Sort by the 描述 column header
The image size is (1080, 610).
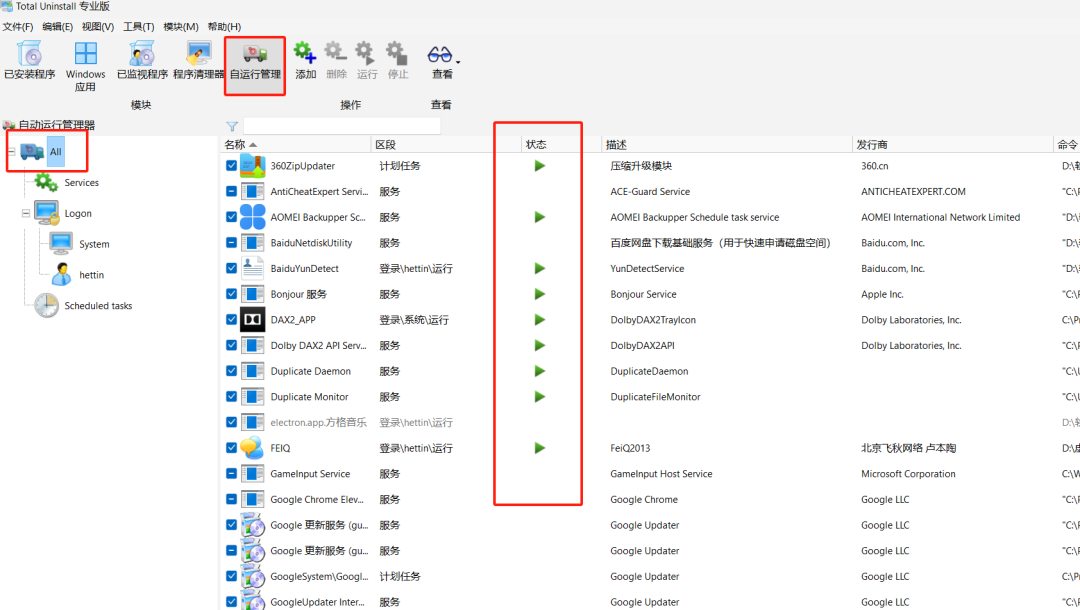[x=727, y=145]
